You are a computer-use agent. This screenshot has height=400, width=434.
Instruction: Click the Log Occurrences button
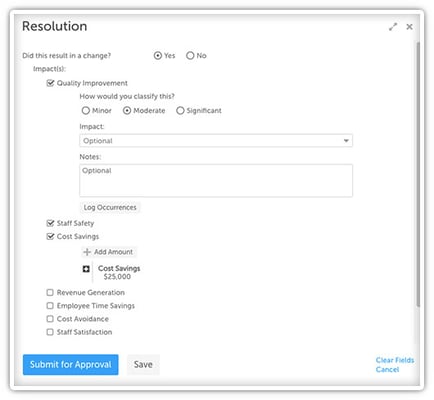(110, 207)
